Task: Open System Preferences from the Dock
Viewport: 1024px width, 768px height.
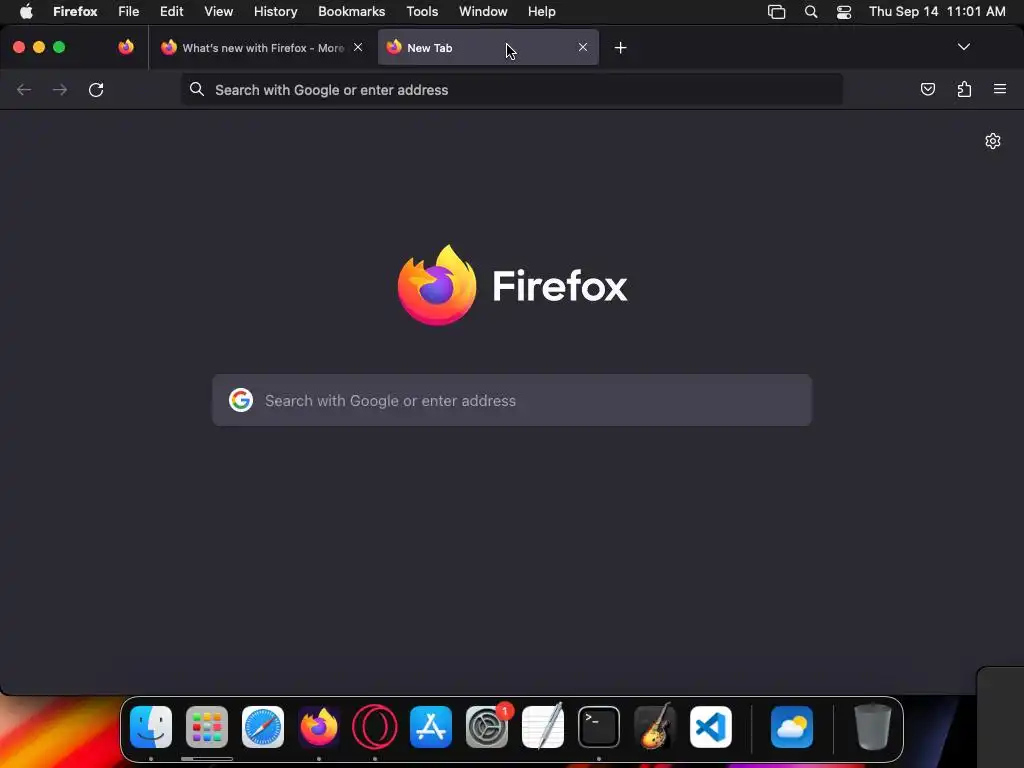Action: [x=487, y=727]
